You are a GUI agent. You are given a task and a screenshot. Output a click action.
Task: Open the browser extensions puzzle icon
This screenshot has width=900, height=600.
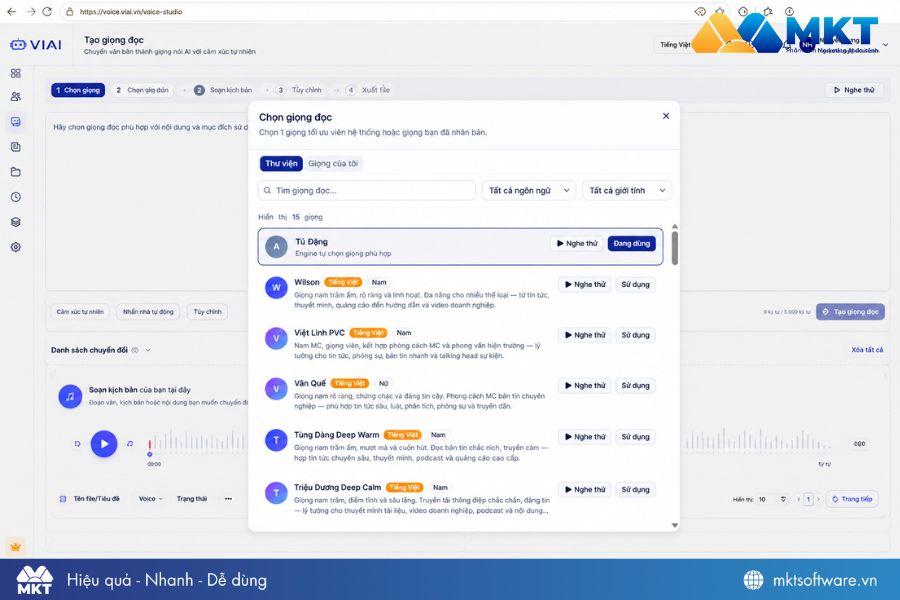tap(767, 11)
